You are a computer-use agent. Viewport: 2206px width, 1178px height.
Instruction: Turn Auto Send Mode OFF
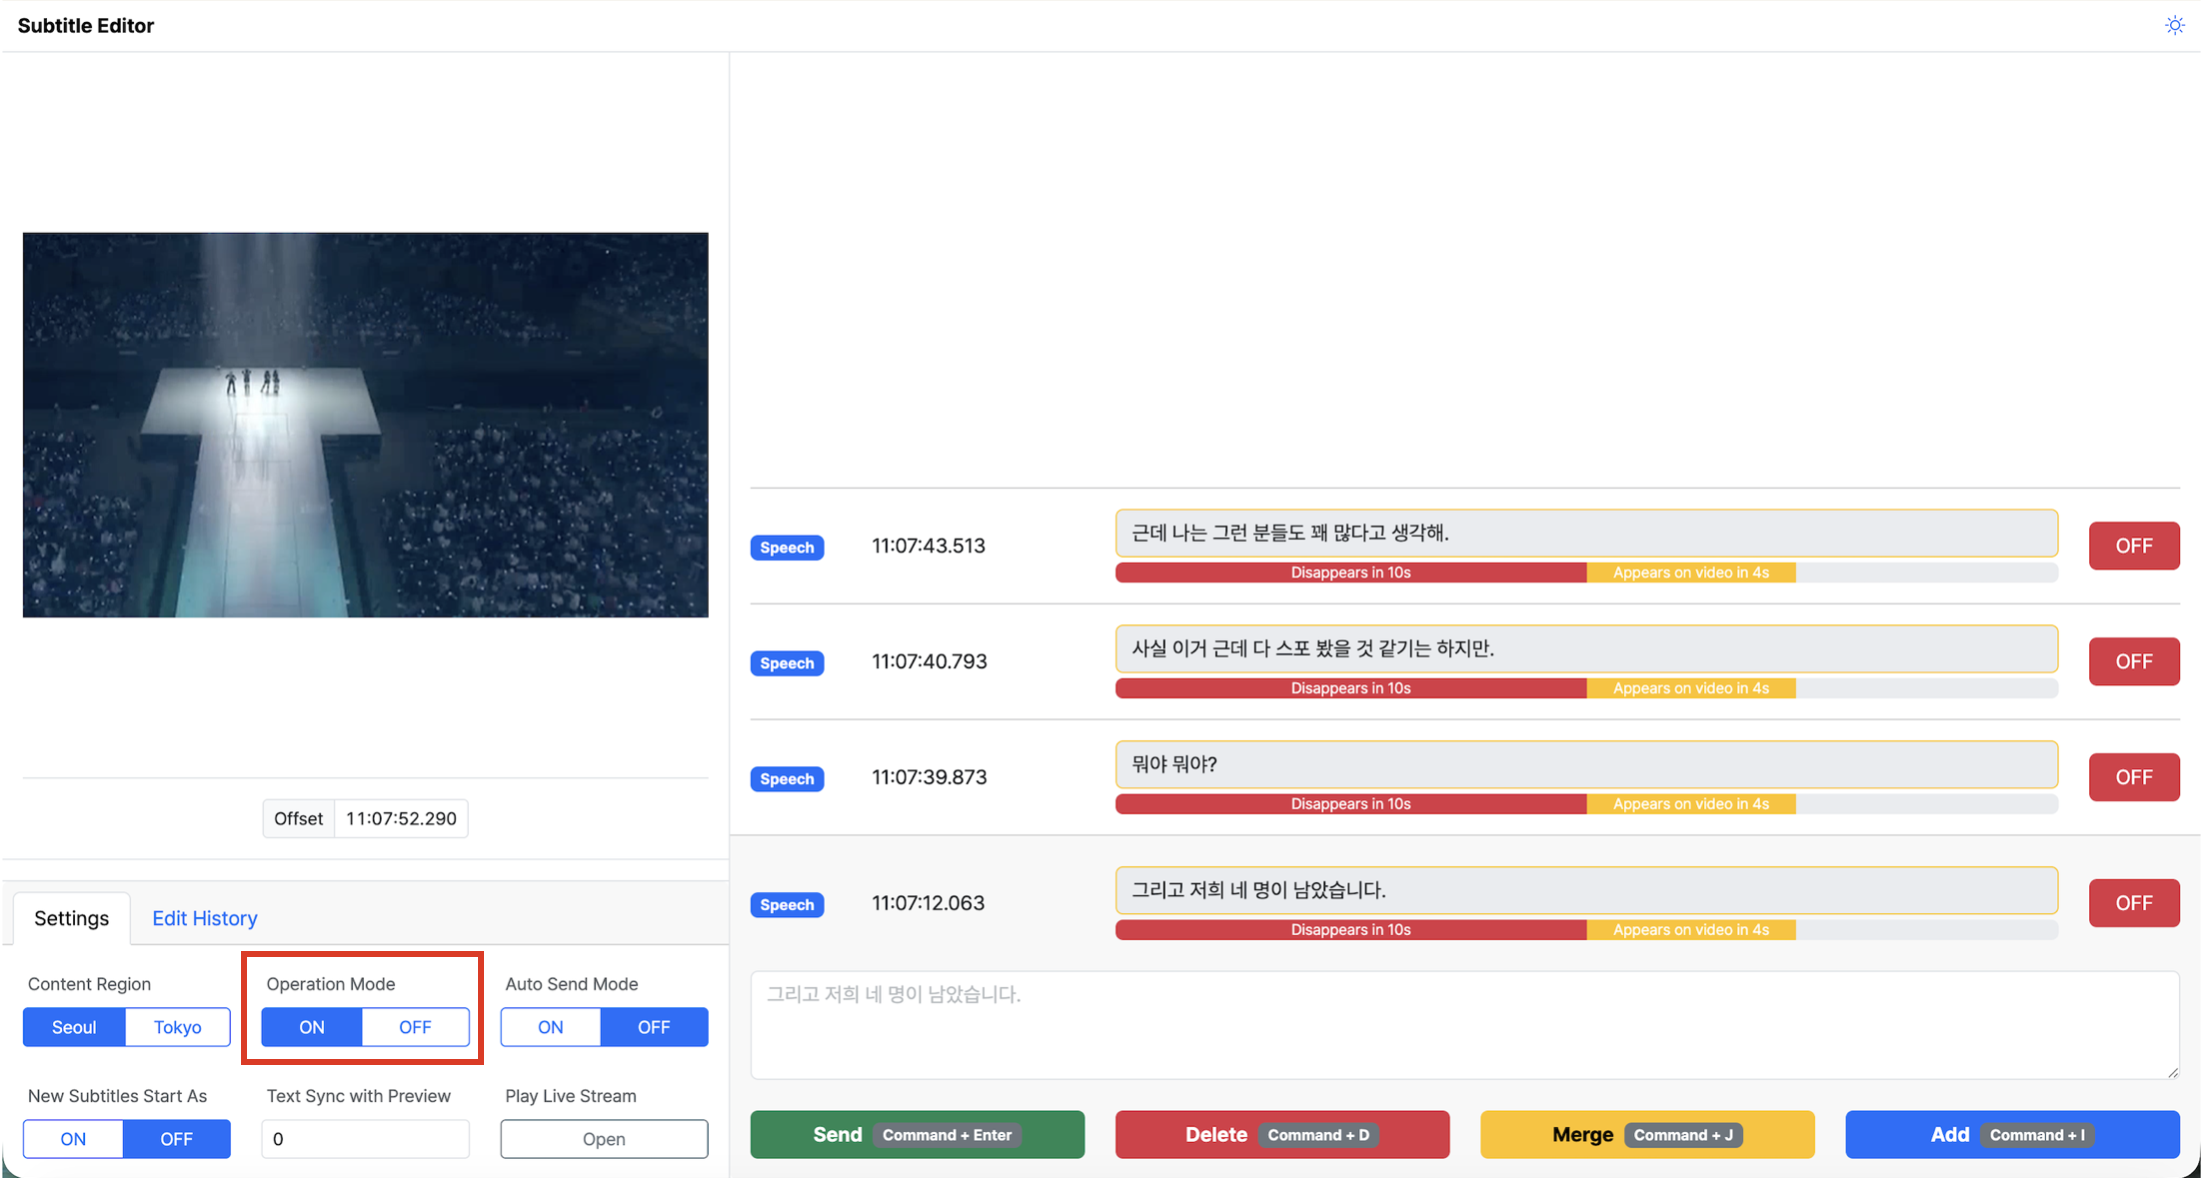(x=654, y=1027)
